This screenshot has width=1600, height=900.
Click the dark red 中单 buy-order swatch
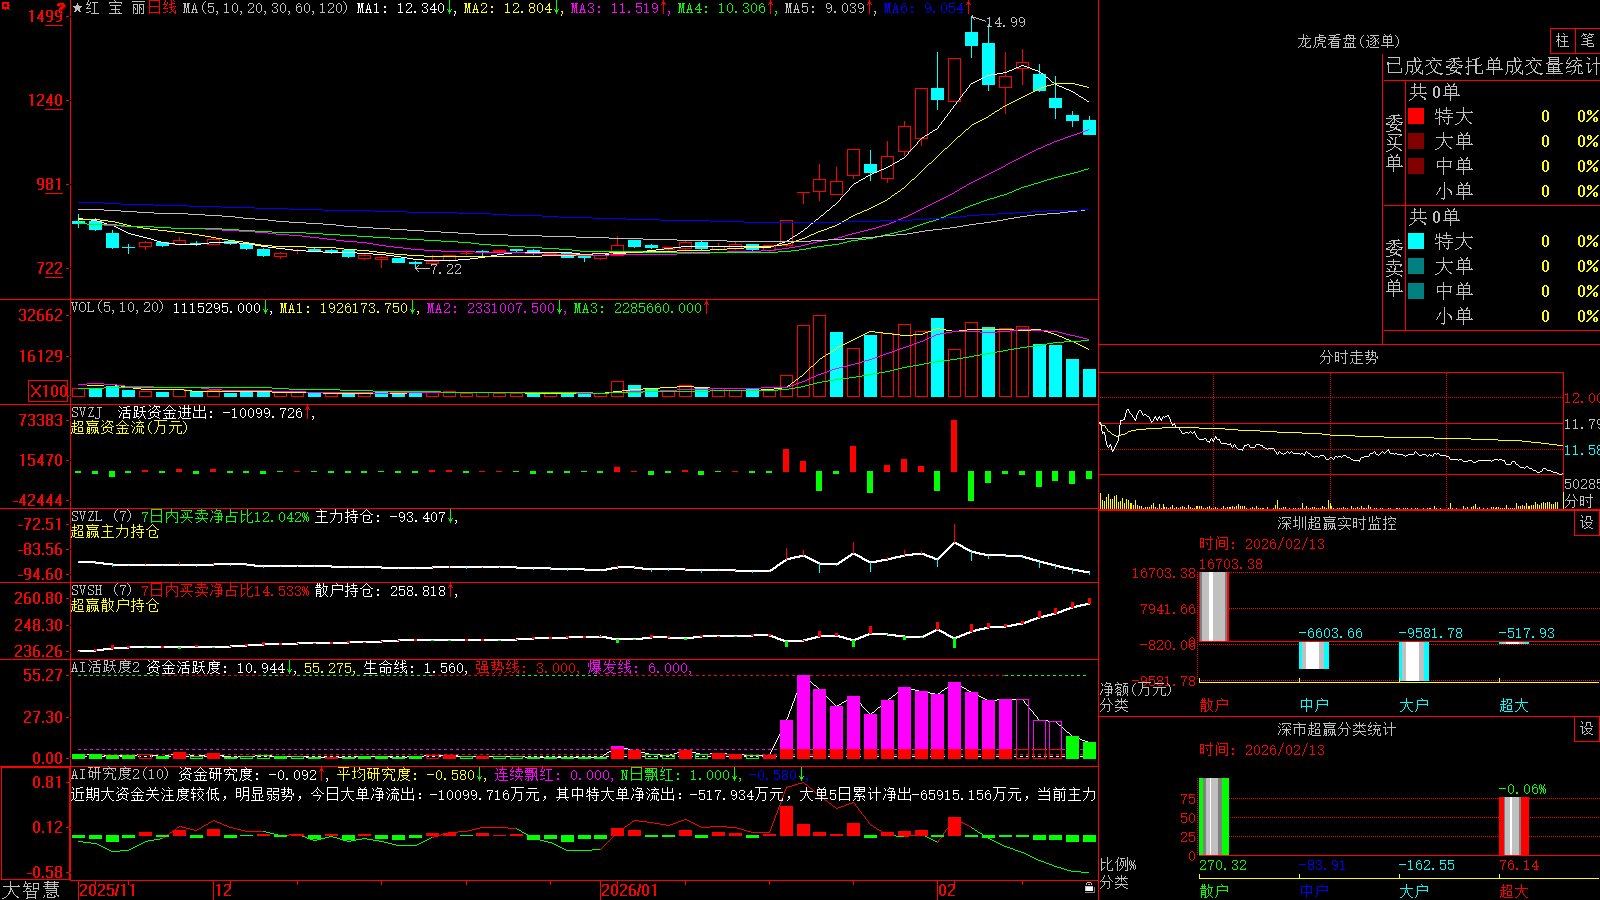1416,166
